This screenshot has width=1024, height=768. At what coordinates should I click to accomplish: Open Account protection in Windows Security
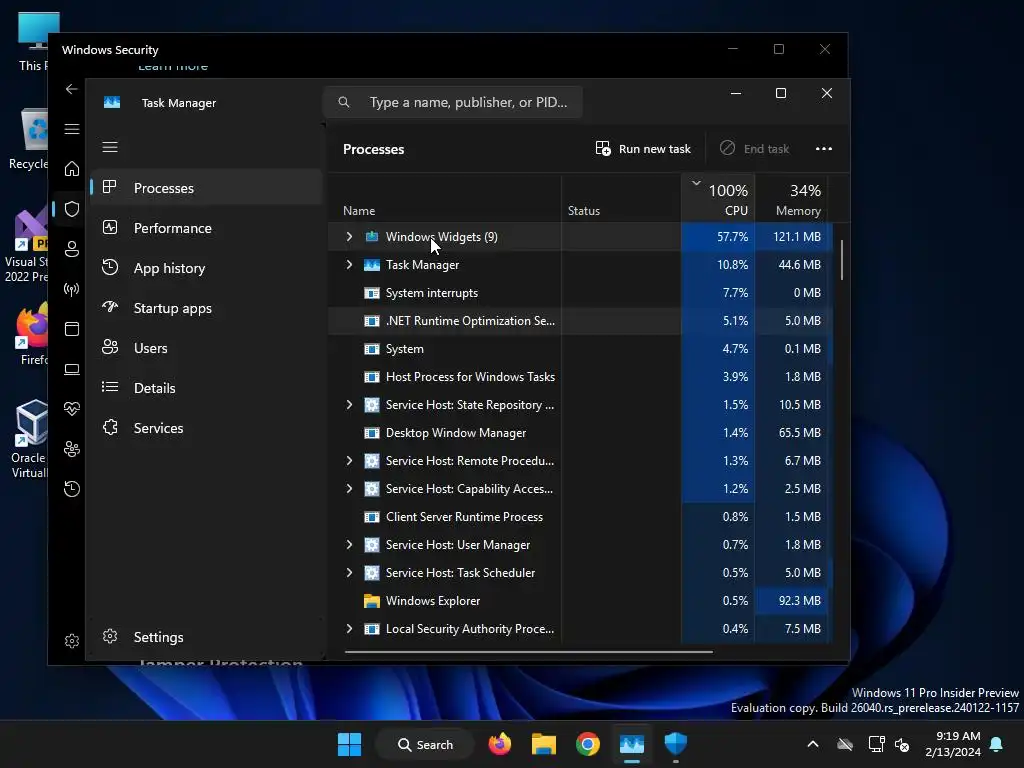(72, 249)
